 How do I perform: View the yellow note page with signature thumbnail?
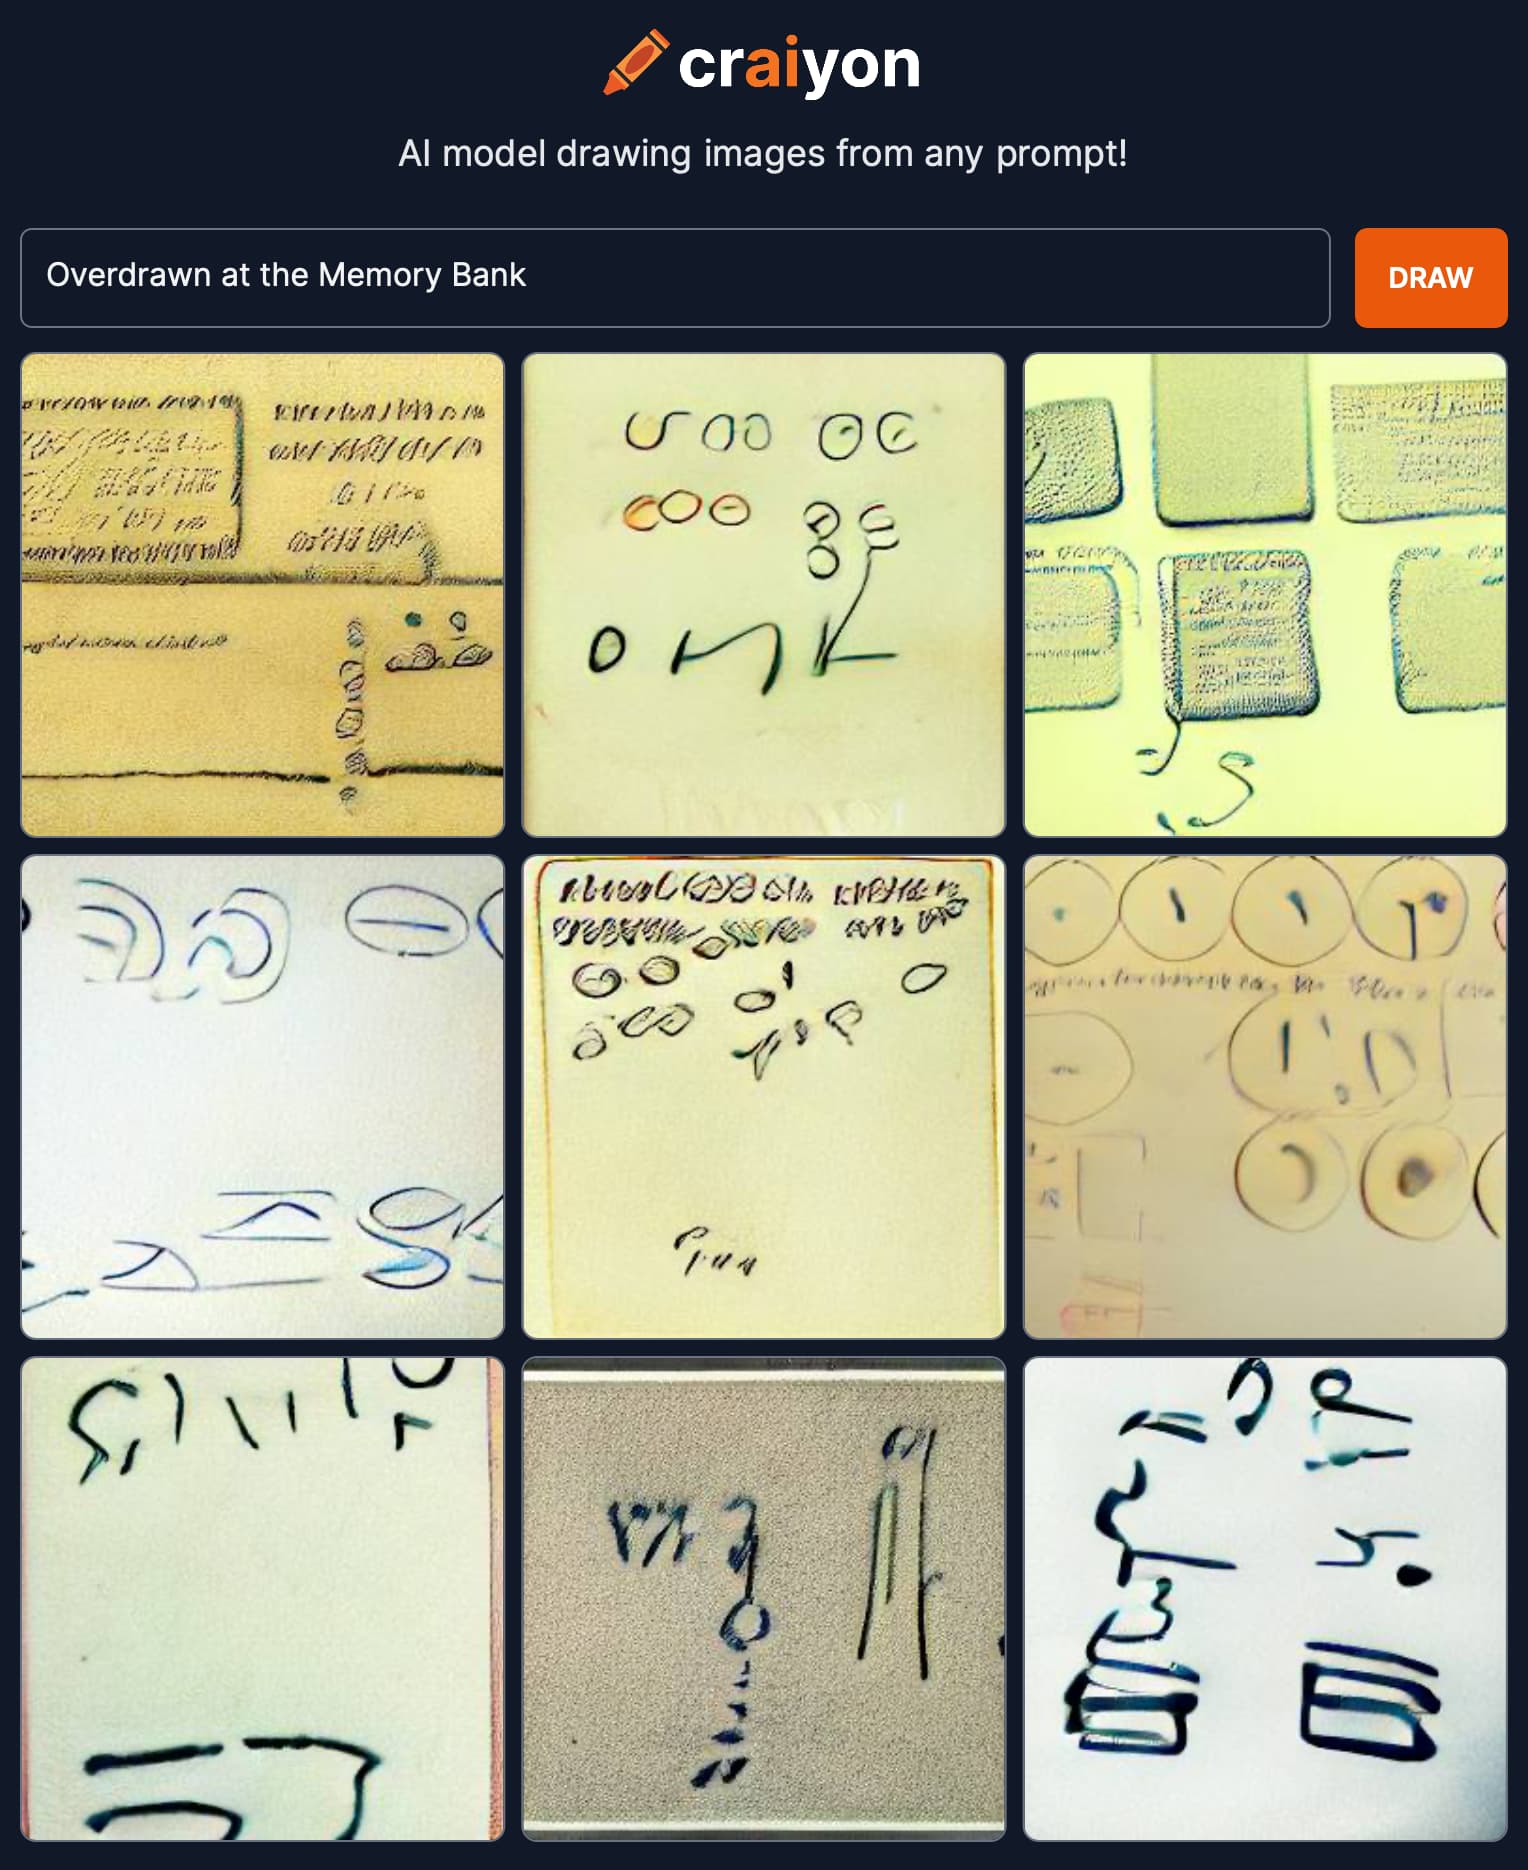coord(764,1097)
